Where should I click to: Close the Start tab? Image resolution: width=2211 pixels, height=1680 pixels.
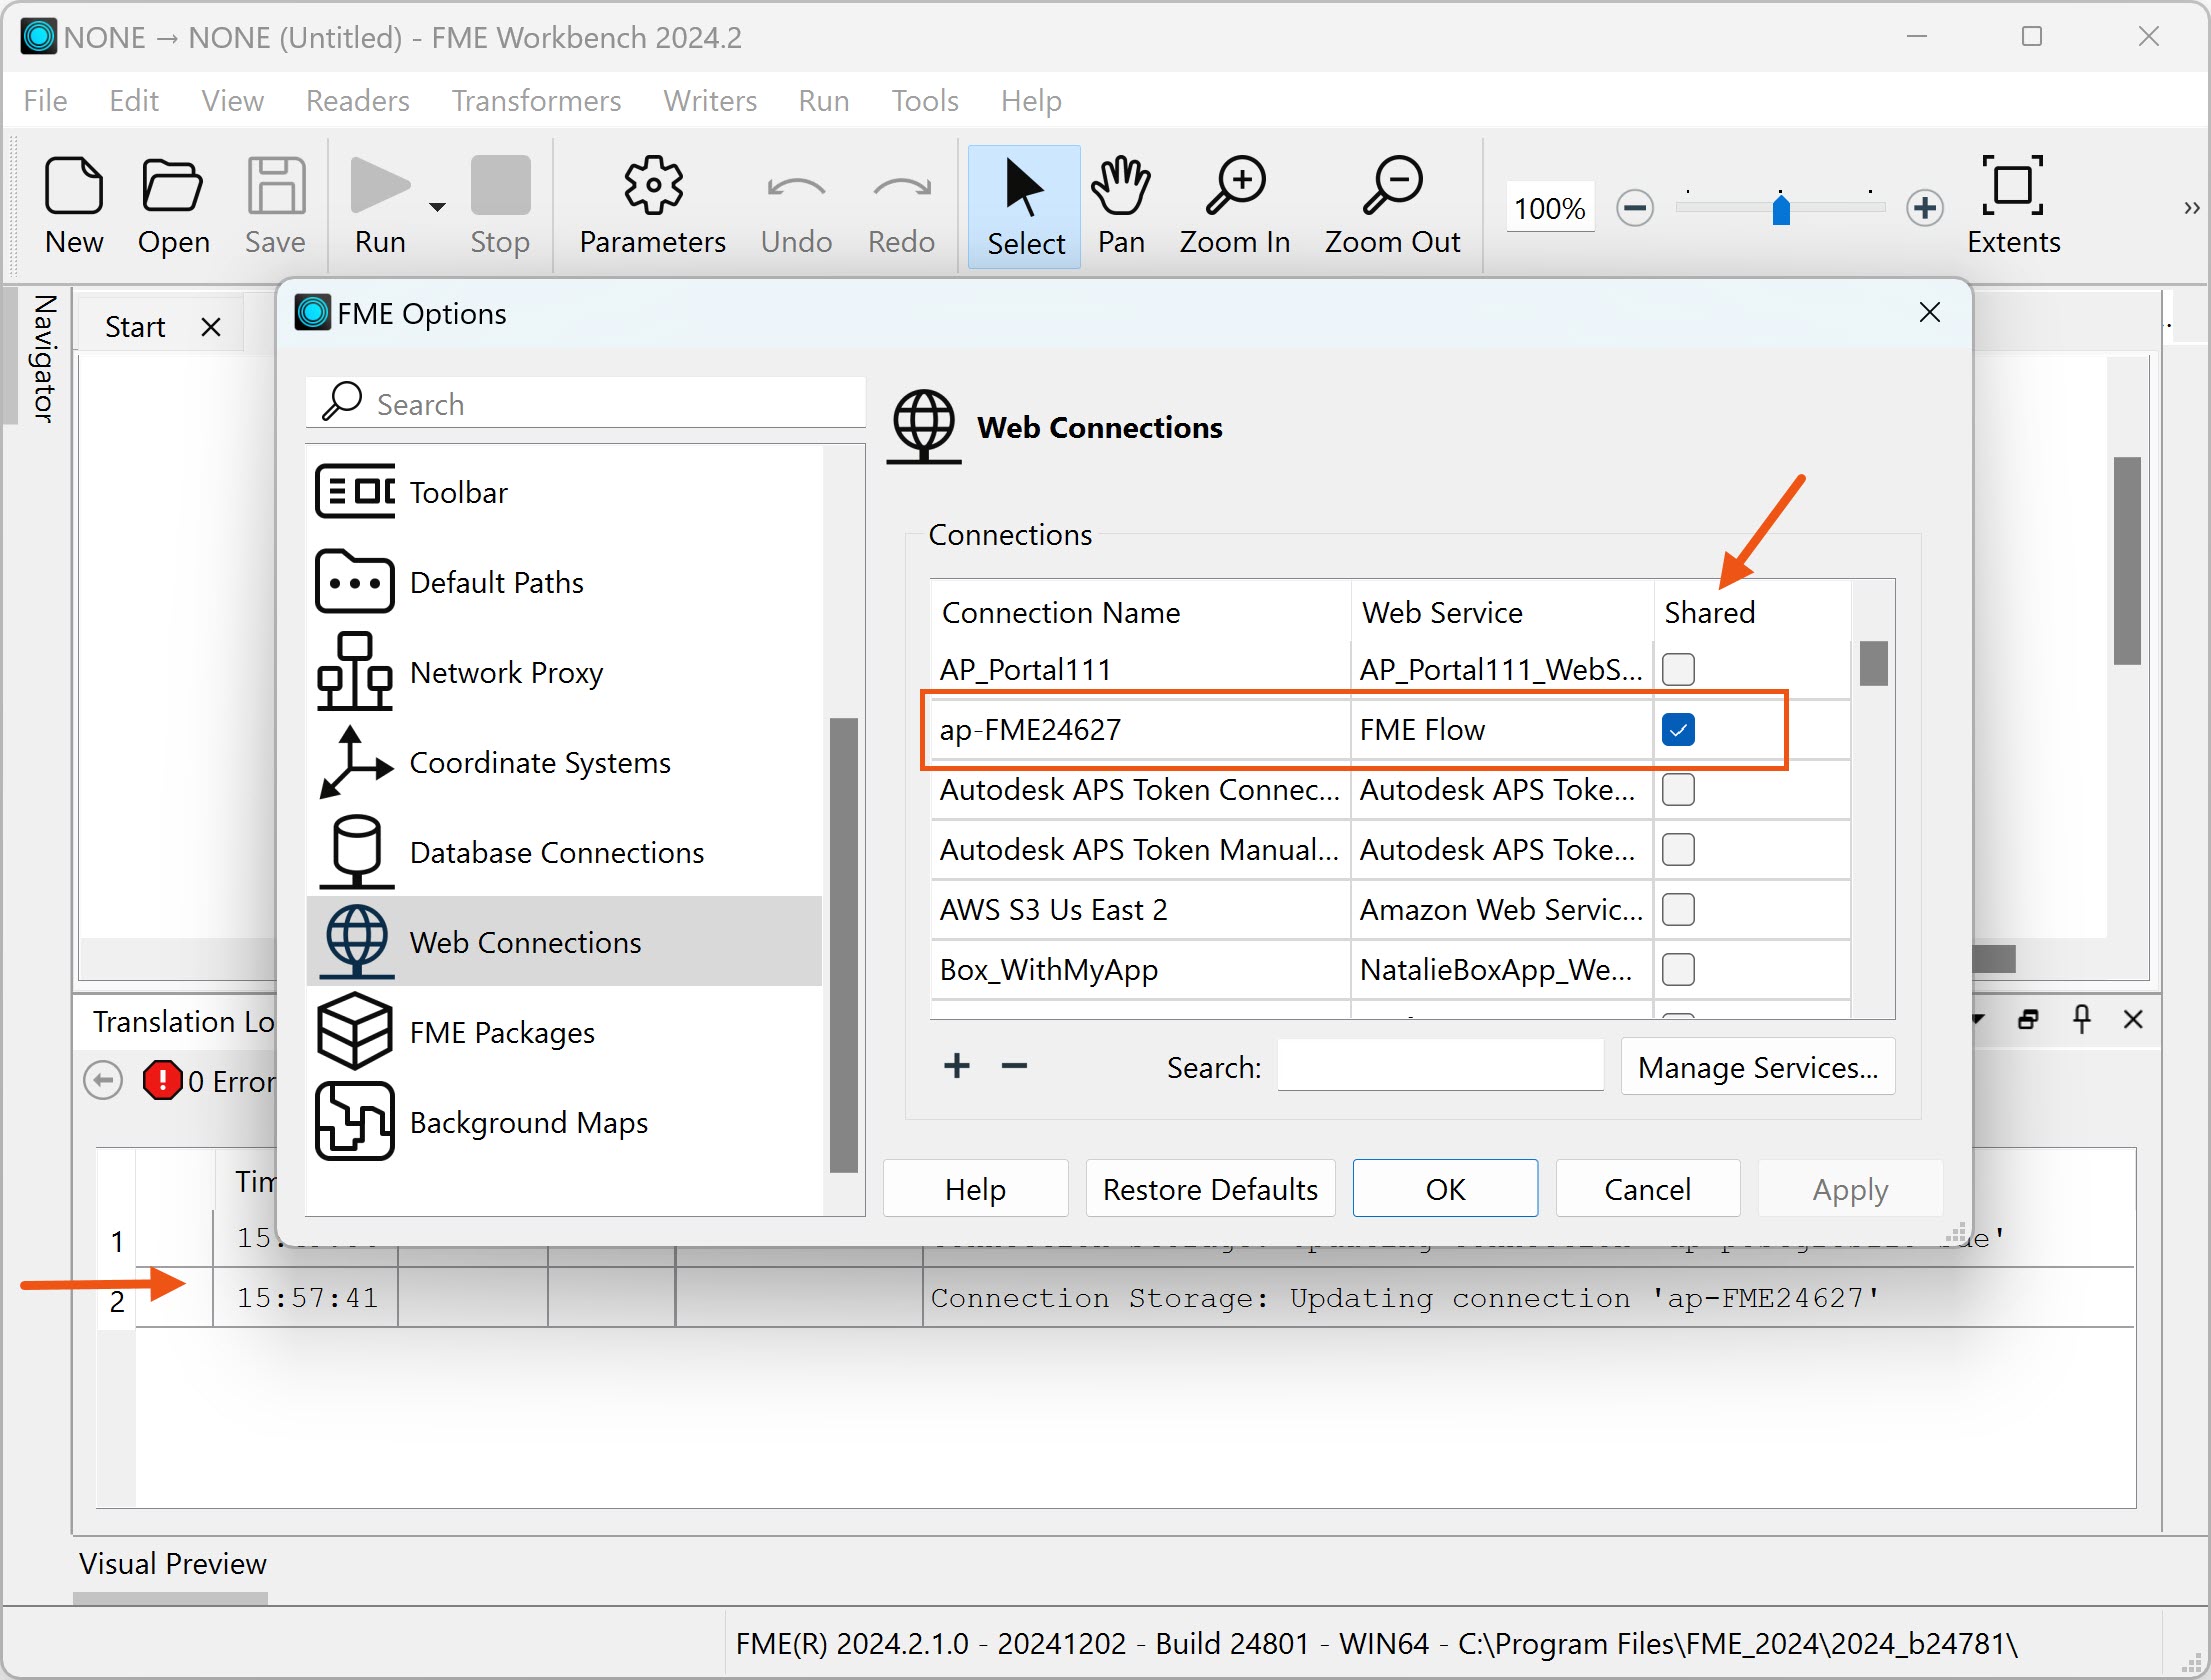coord(211,327)
